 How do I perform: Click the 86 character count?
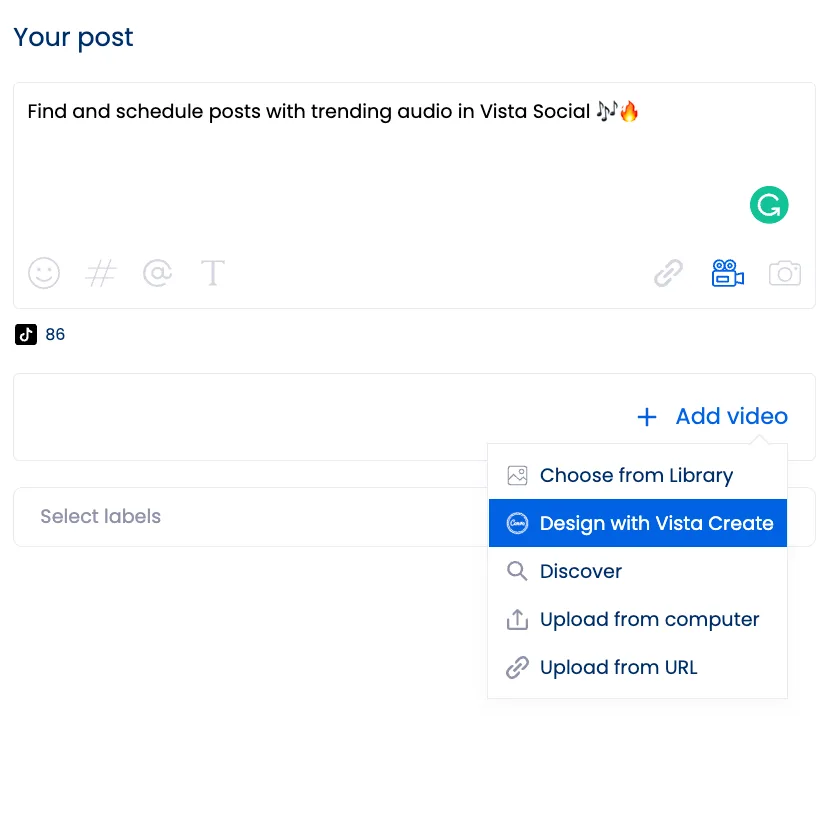pyautogui.click(x=55, y=335)
